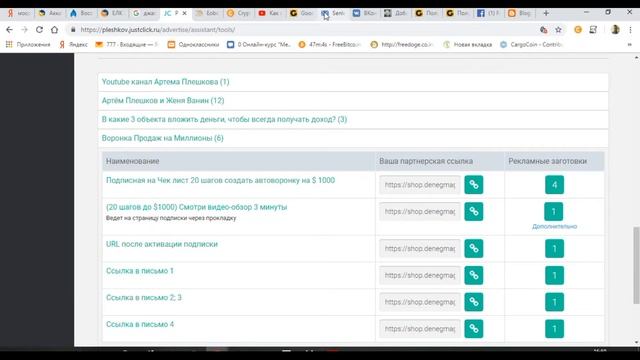Copy partner link for Подписная на Чек лист row
Image resolution: width=640 pixels, height=360 pixels.
[x=473, y=184]
